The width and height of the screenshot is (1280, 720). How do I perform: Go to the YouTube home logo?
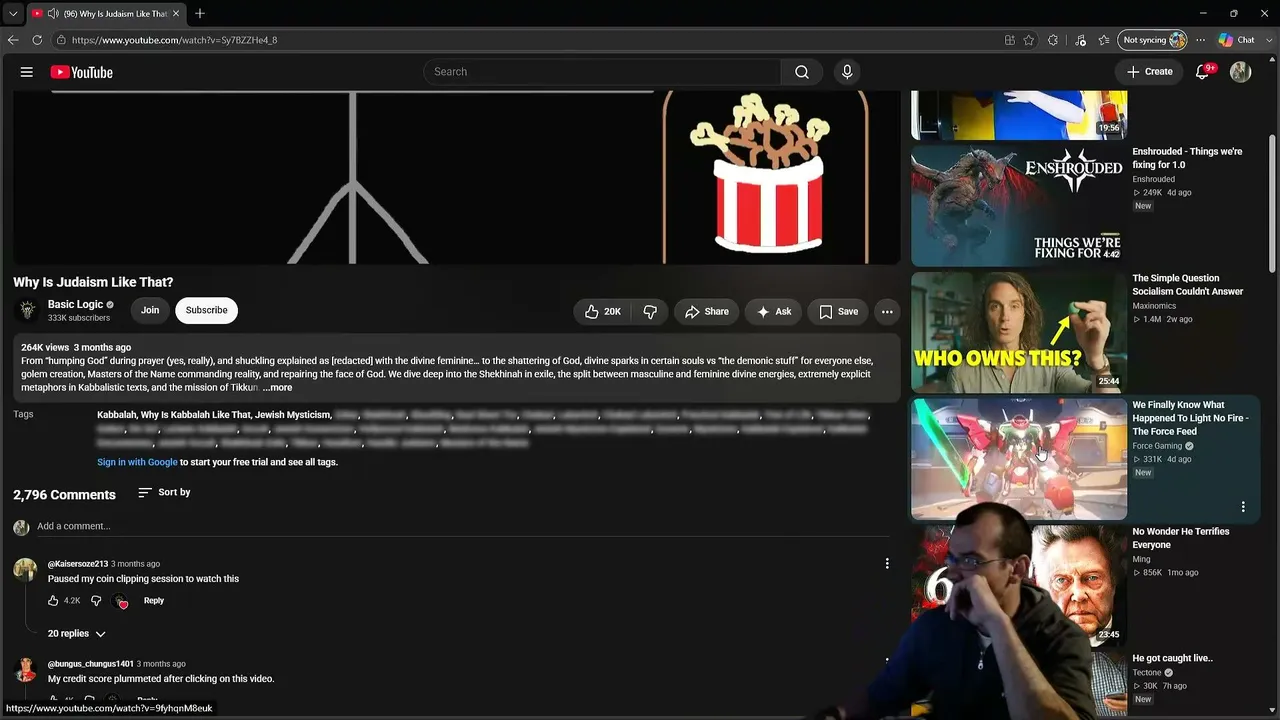click(x=81, y=72)
